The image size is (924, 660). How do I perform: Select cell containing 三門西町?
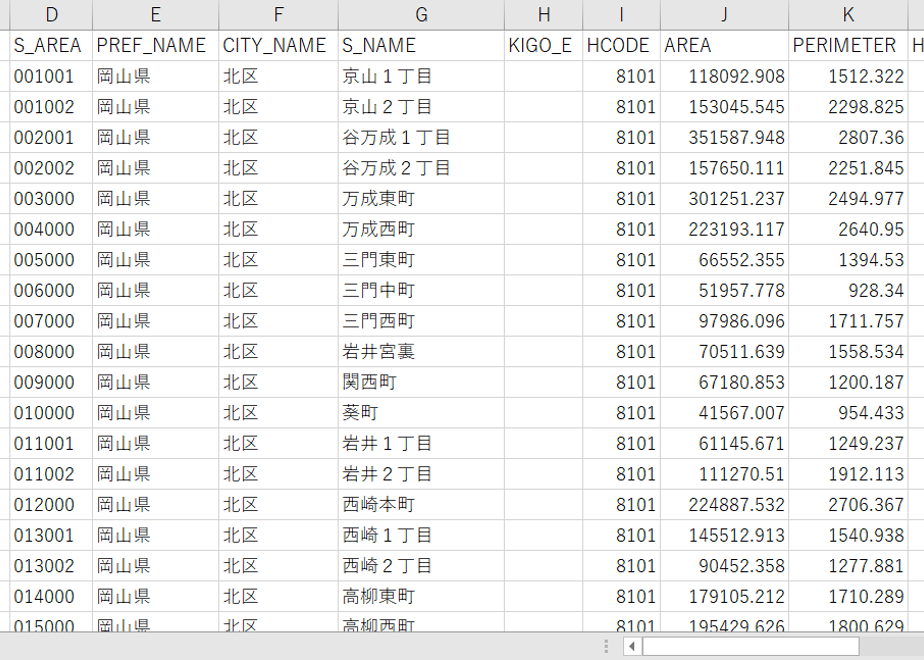pyautogui.click(x=421, y=321)
